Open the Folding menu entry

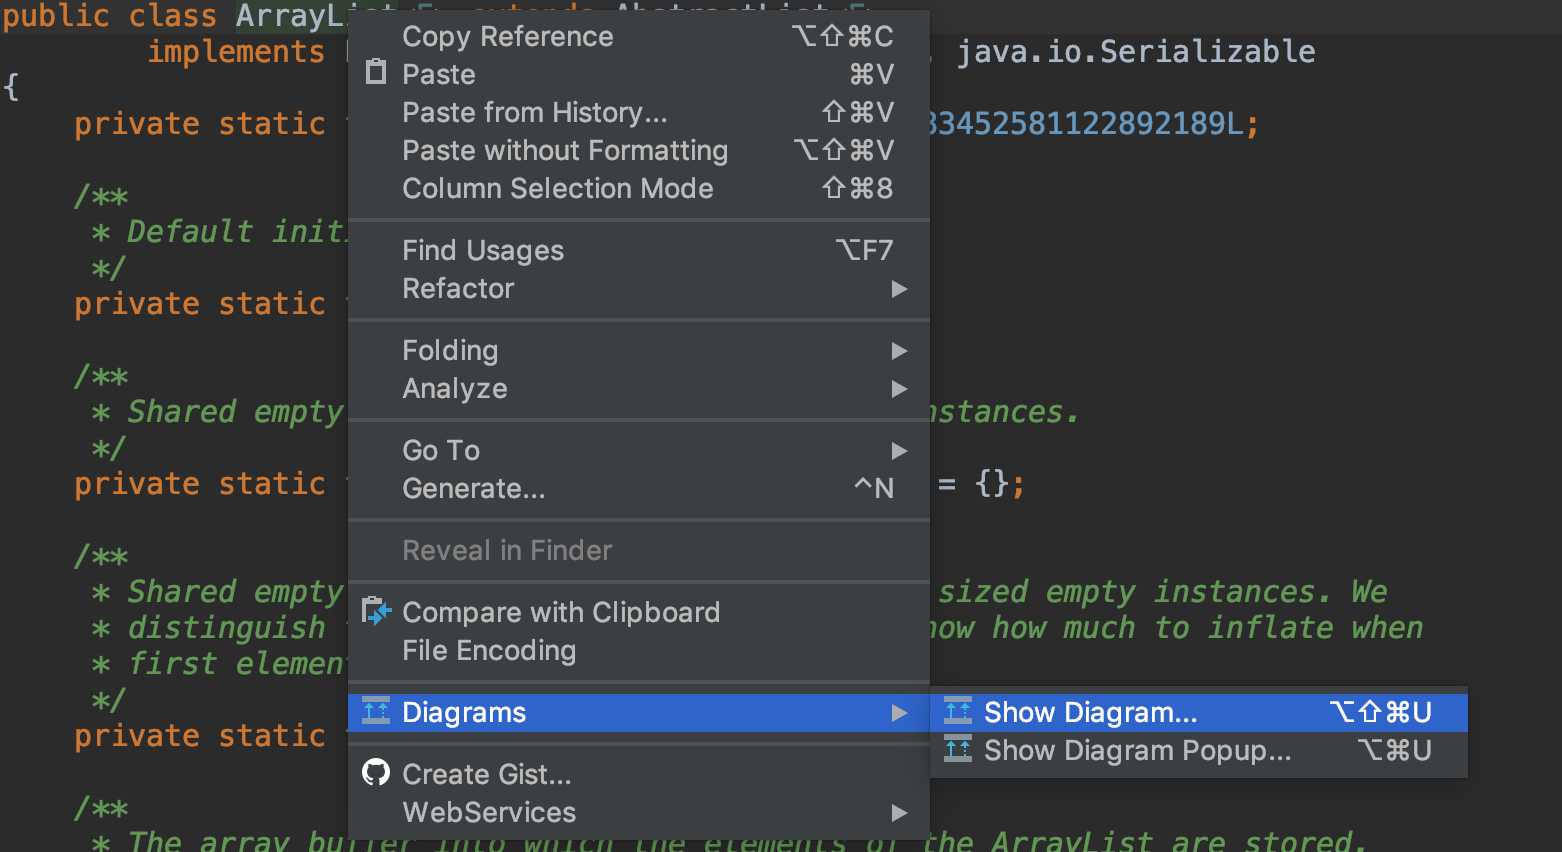[x=639, y=350]
